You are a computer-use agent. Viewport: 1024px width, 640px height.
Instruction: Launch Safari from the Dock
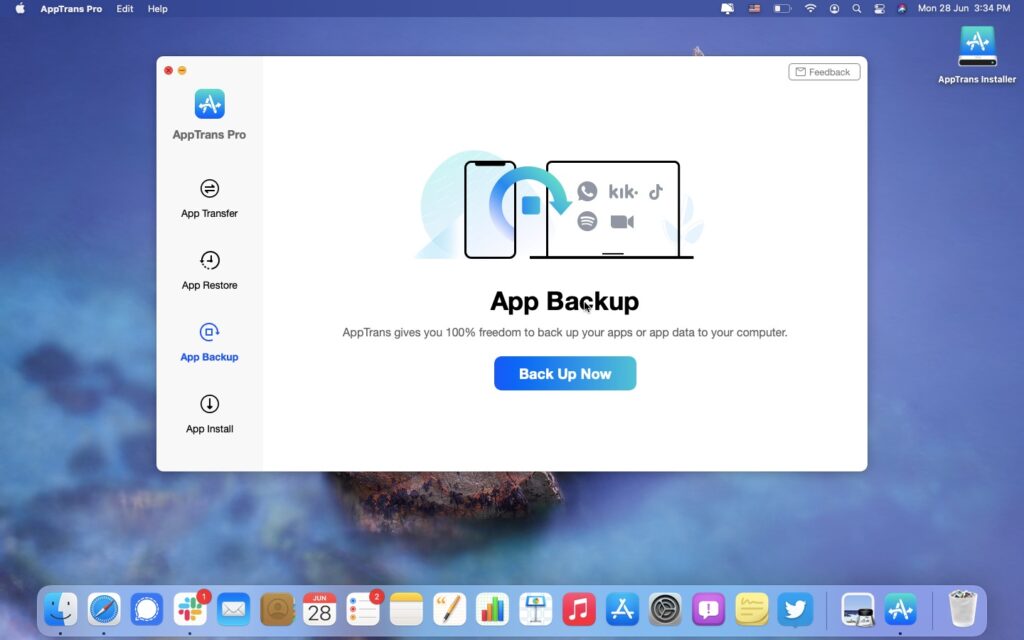click(x=103, y=608)
